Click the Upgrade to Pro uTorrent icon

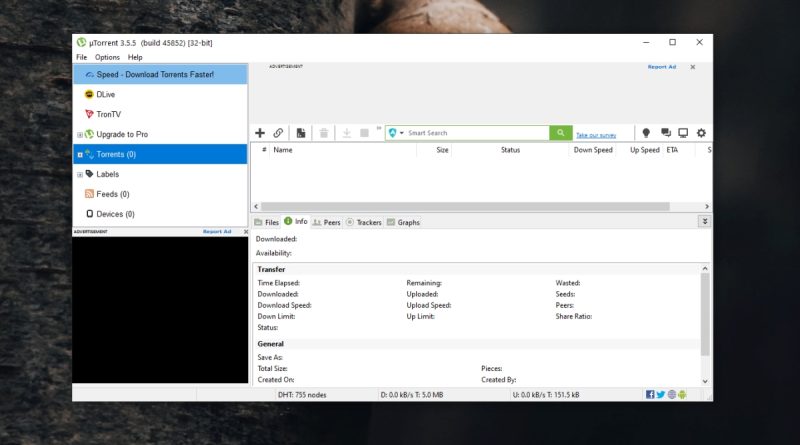(x=89, y=134)
